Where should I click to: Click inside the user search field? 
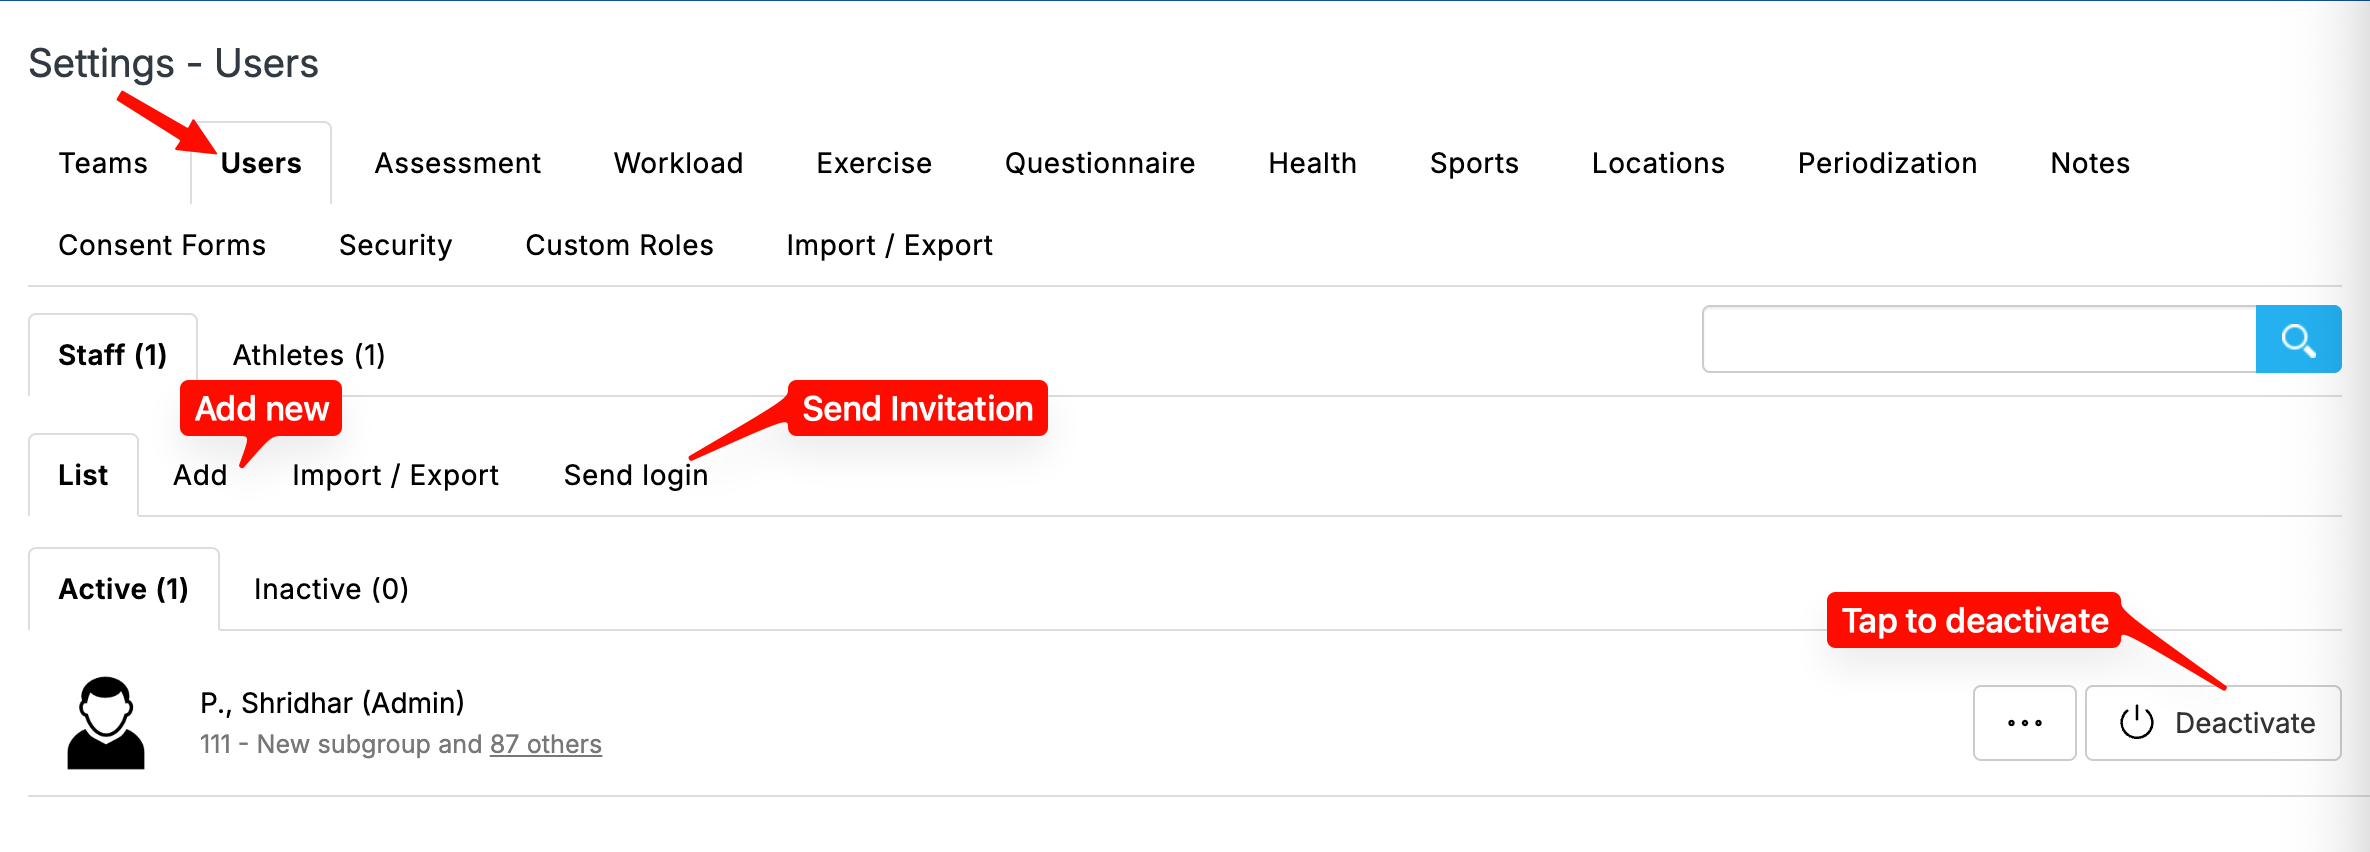[x=1979, y=340]
